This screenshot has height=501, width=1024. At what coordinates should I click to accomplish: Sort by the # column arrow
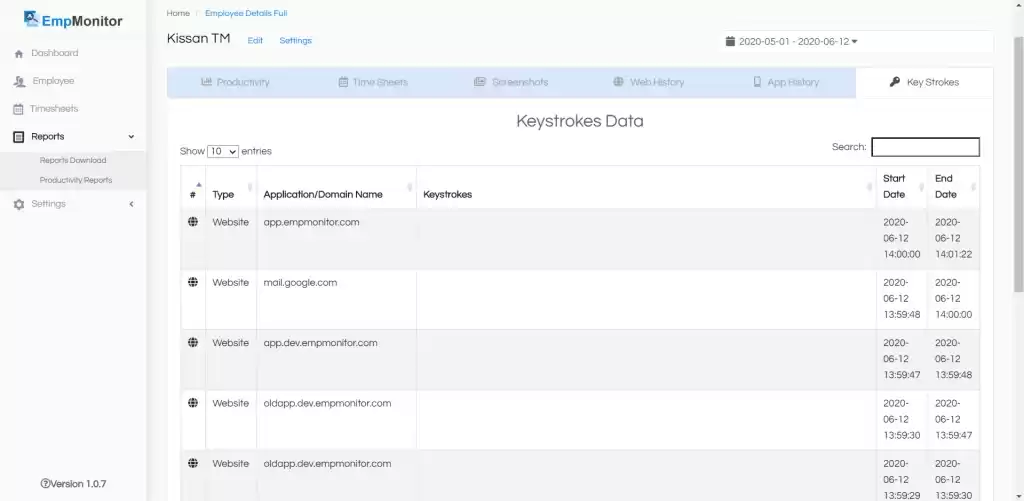coord(199,185)
